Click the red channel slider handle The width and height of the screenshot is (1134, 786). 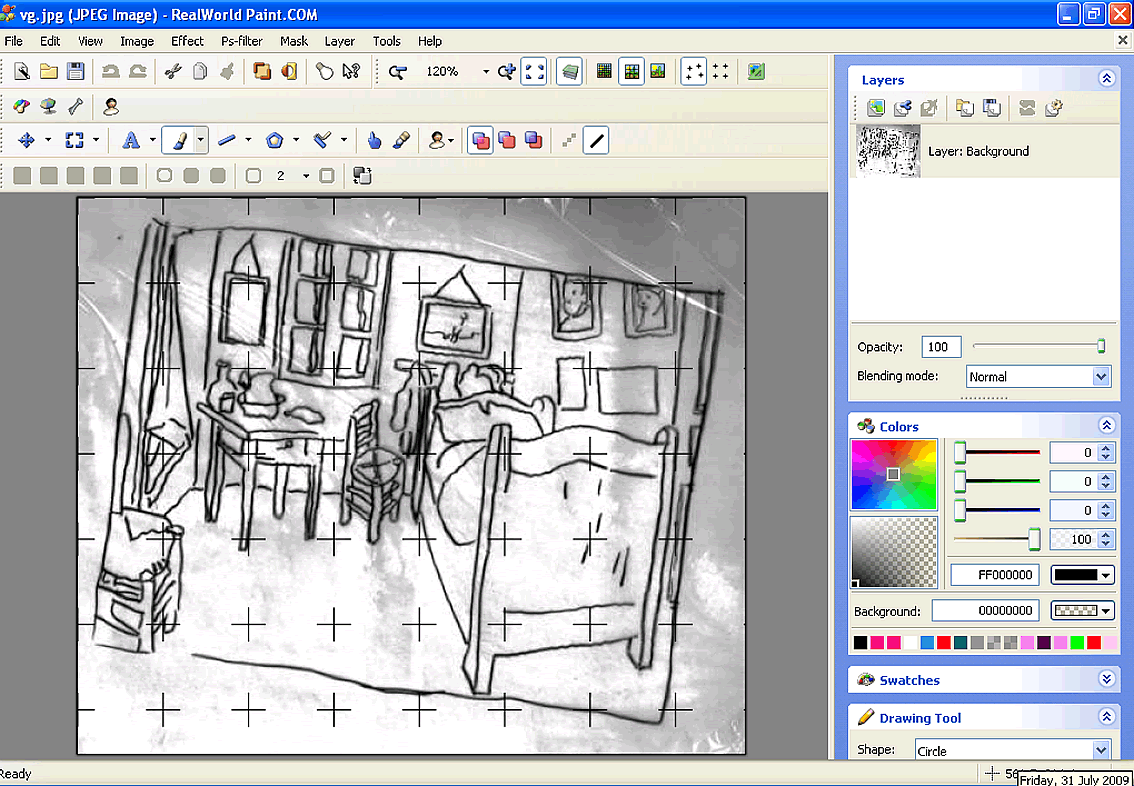tap(960, 453)
